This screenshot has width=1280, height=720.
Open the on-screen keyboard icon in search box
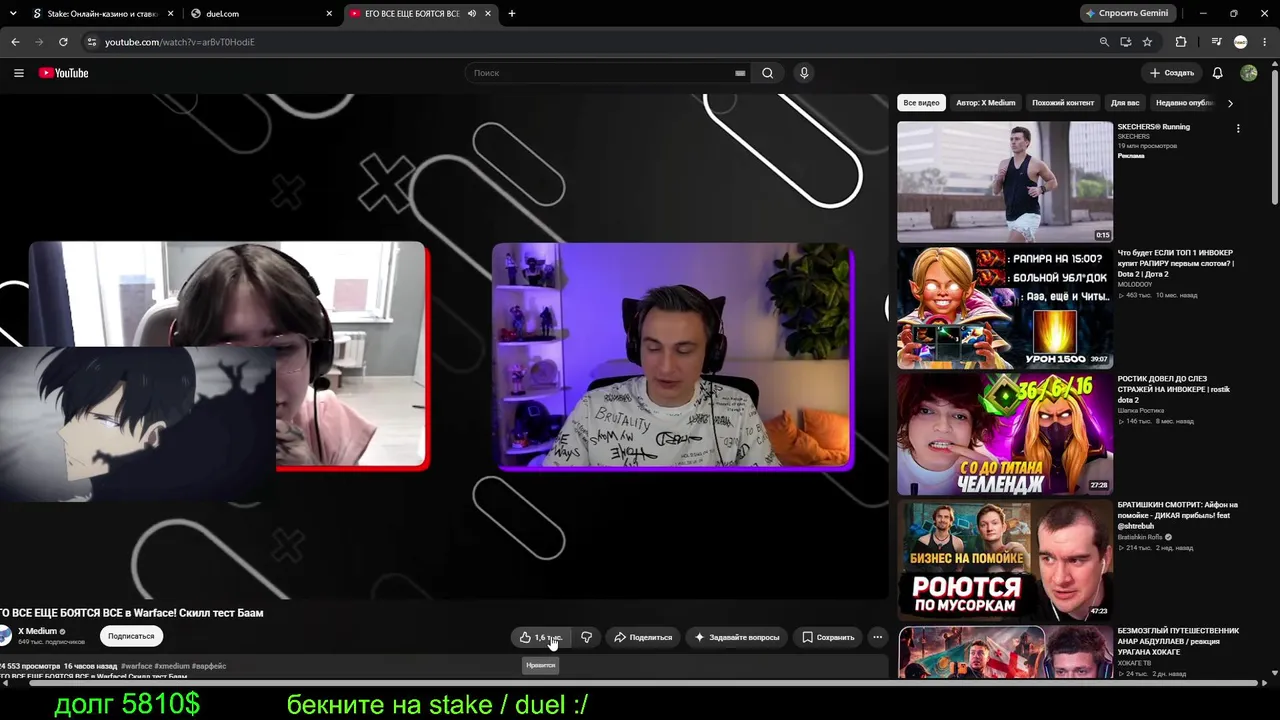coord(740,73)
